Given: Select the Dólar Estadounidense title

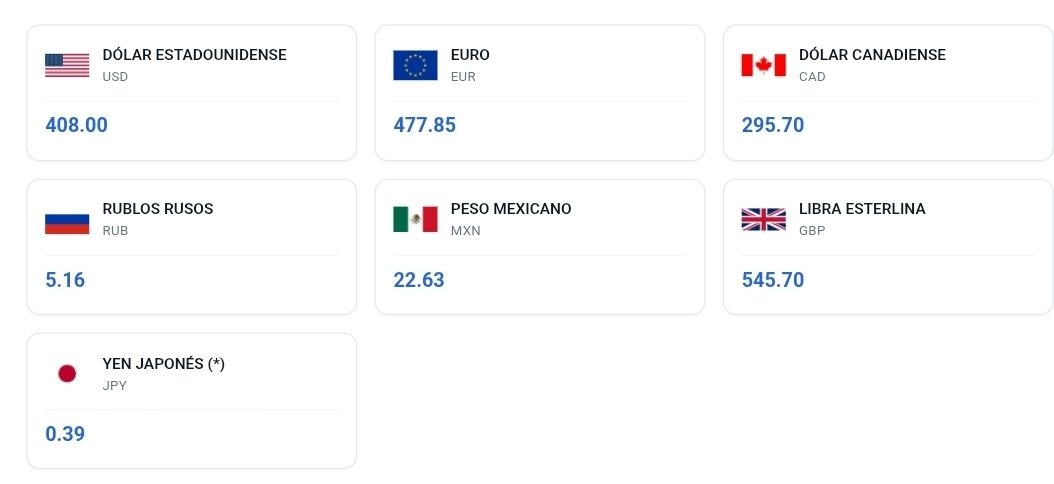Looking at the screenshot, I should [194, 55].
